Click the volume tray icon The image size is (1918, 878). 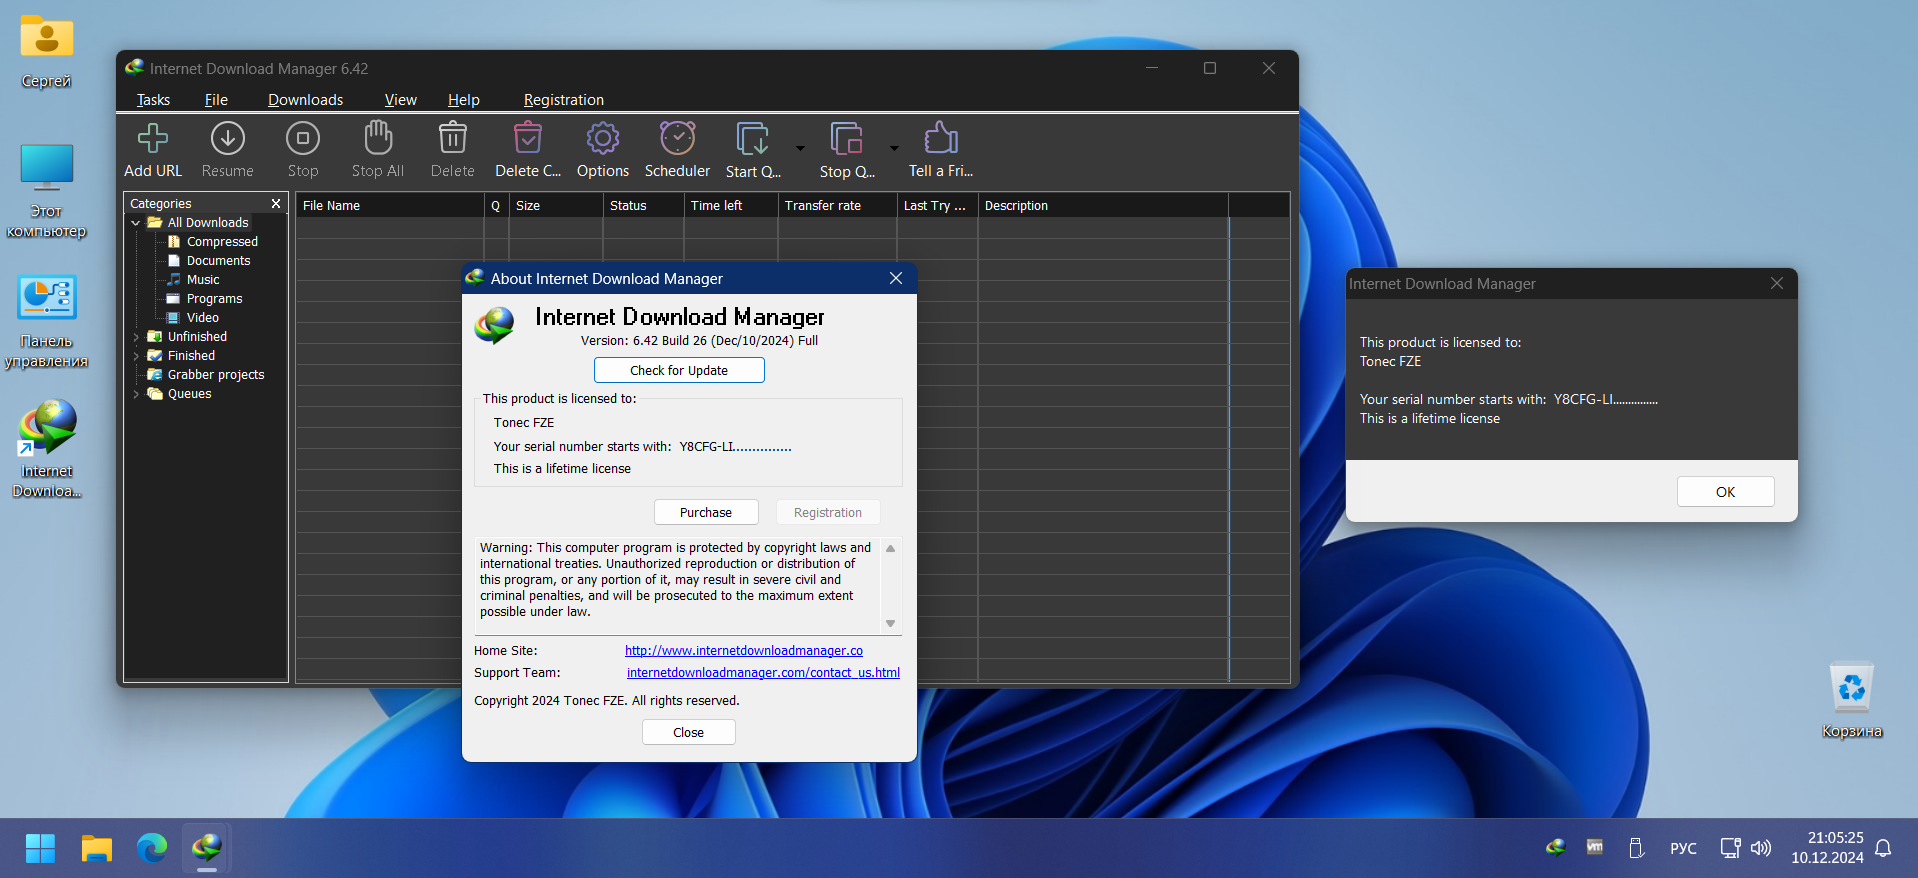coord(1761,848)
